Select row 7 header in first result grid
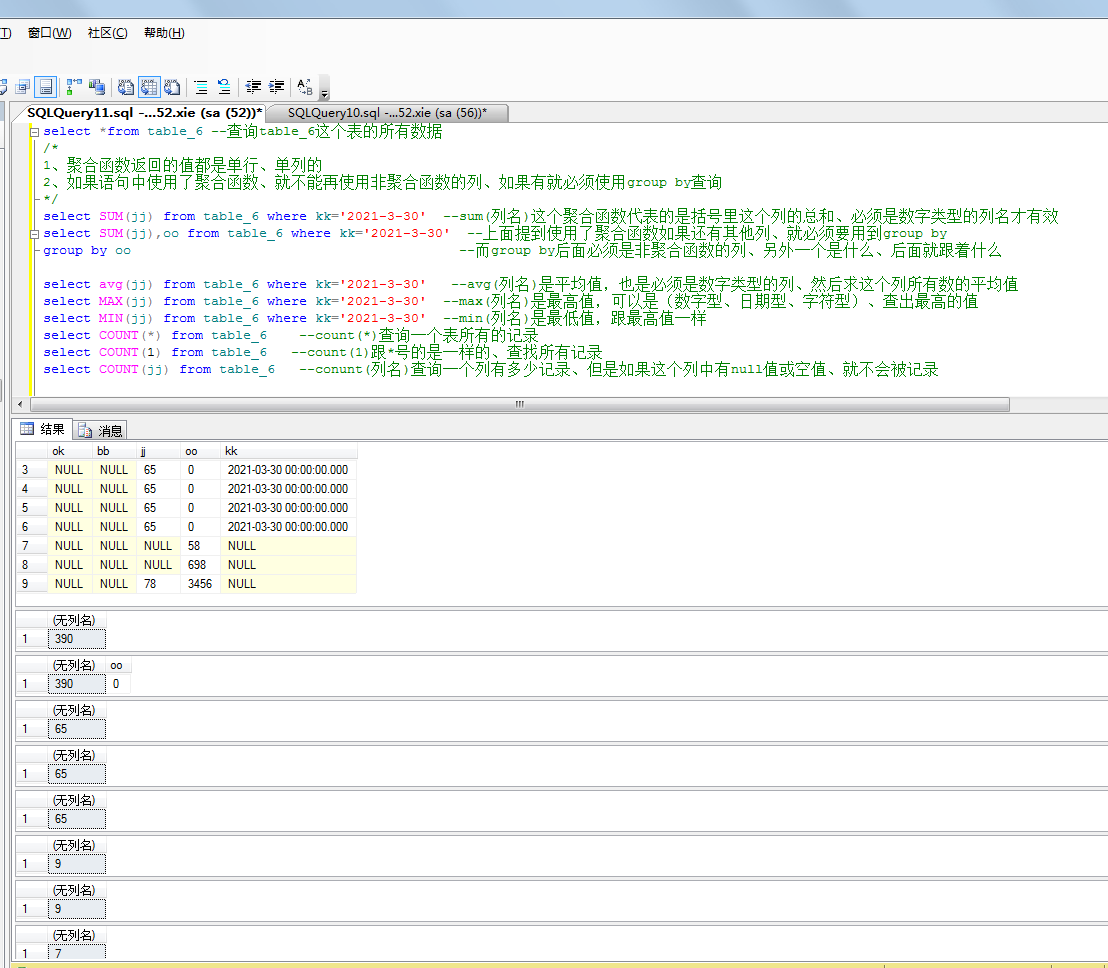Image resolution: width=1108 pixels, height=968 pixels. pyautogui.click(x=32, y=546)
